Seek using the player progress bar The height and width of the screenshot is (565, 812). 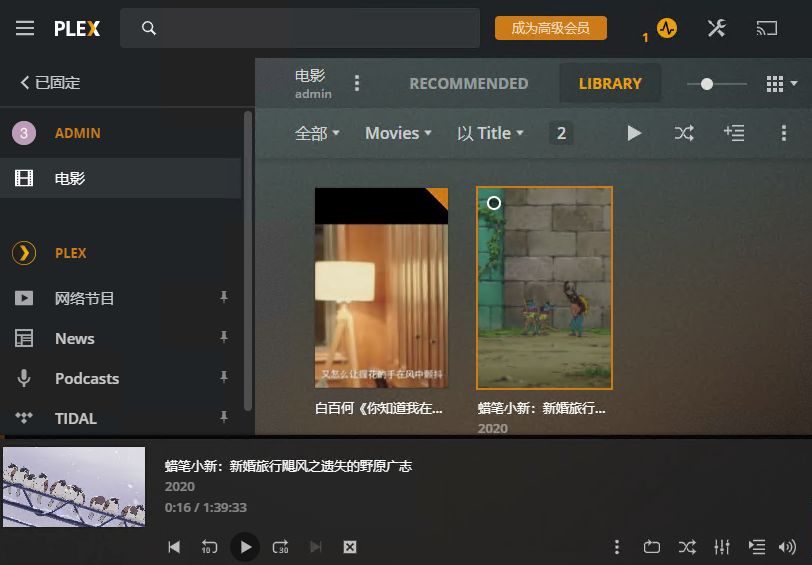(x=406, y=438)
